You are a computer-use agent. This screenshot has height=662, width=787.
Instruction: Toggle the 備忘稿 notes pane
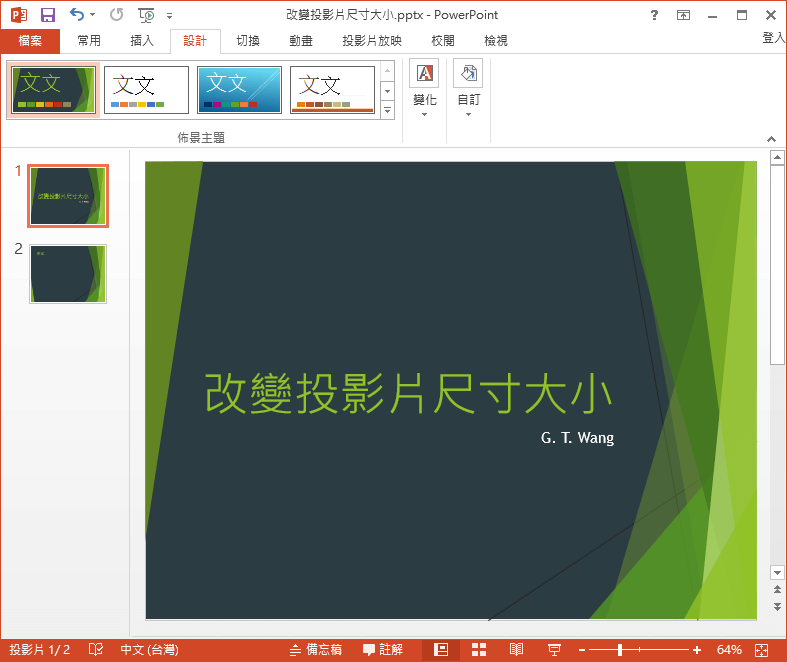(315, 650)
